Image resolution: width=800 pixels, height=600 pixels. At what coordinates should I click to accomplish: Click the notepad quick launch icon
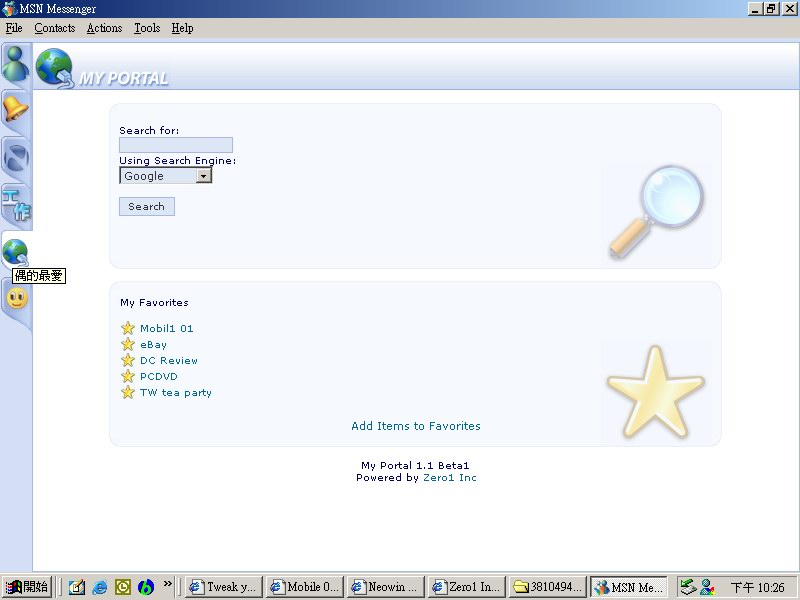77,587
